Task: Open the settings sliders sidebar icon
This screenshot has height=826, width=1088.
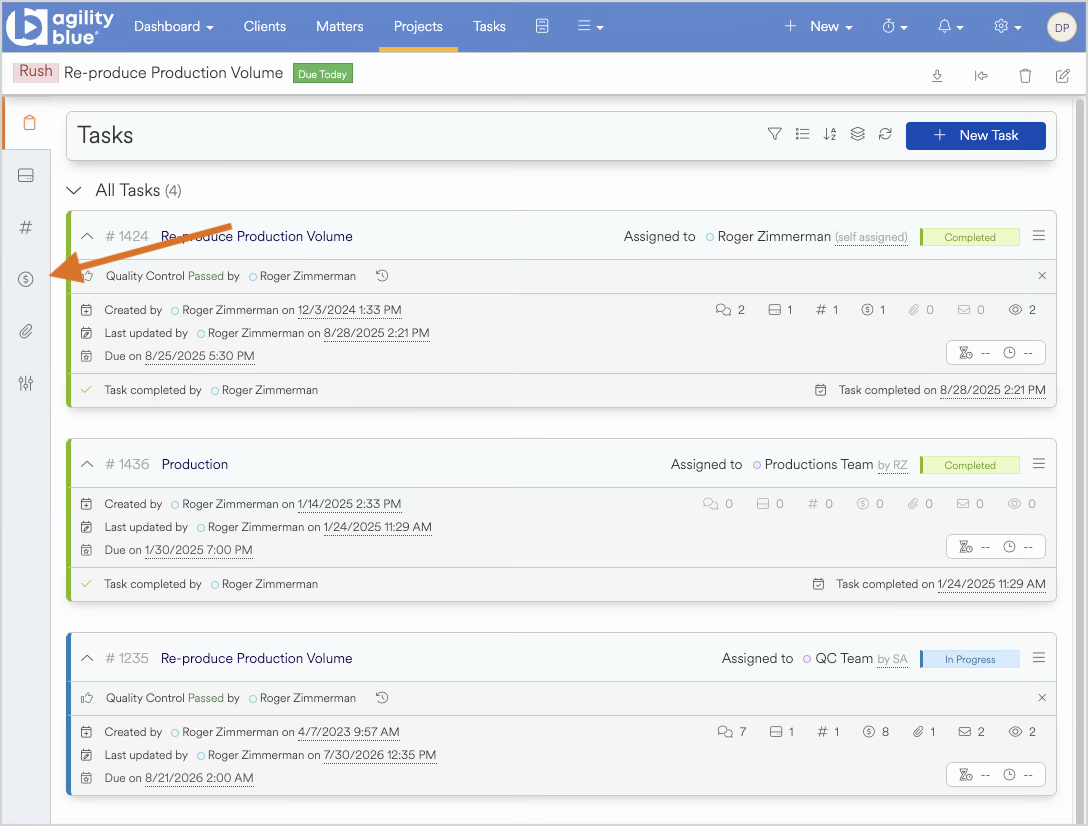Action: coord(26,383)
